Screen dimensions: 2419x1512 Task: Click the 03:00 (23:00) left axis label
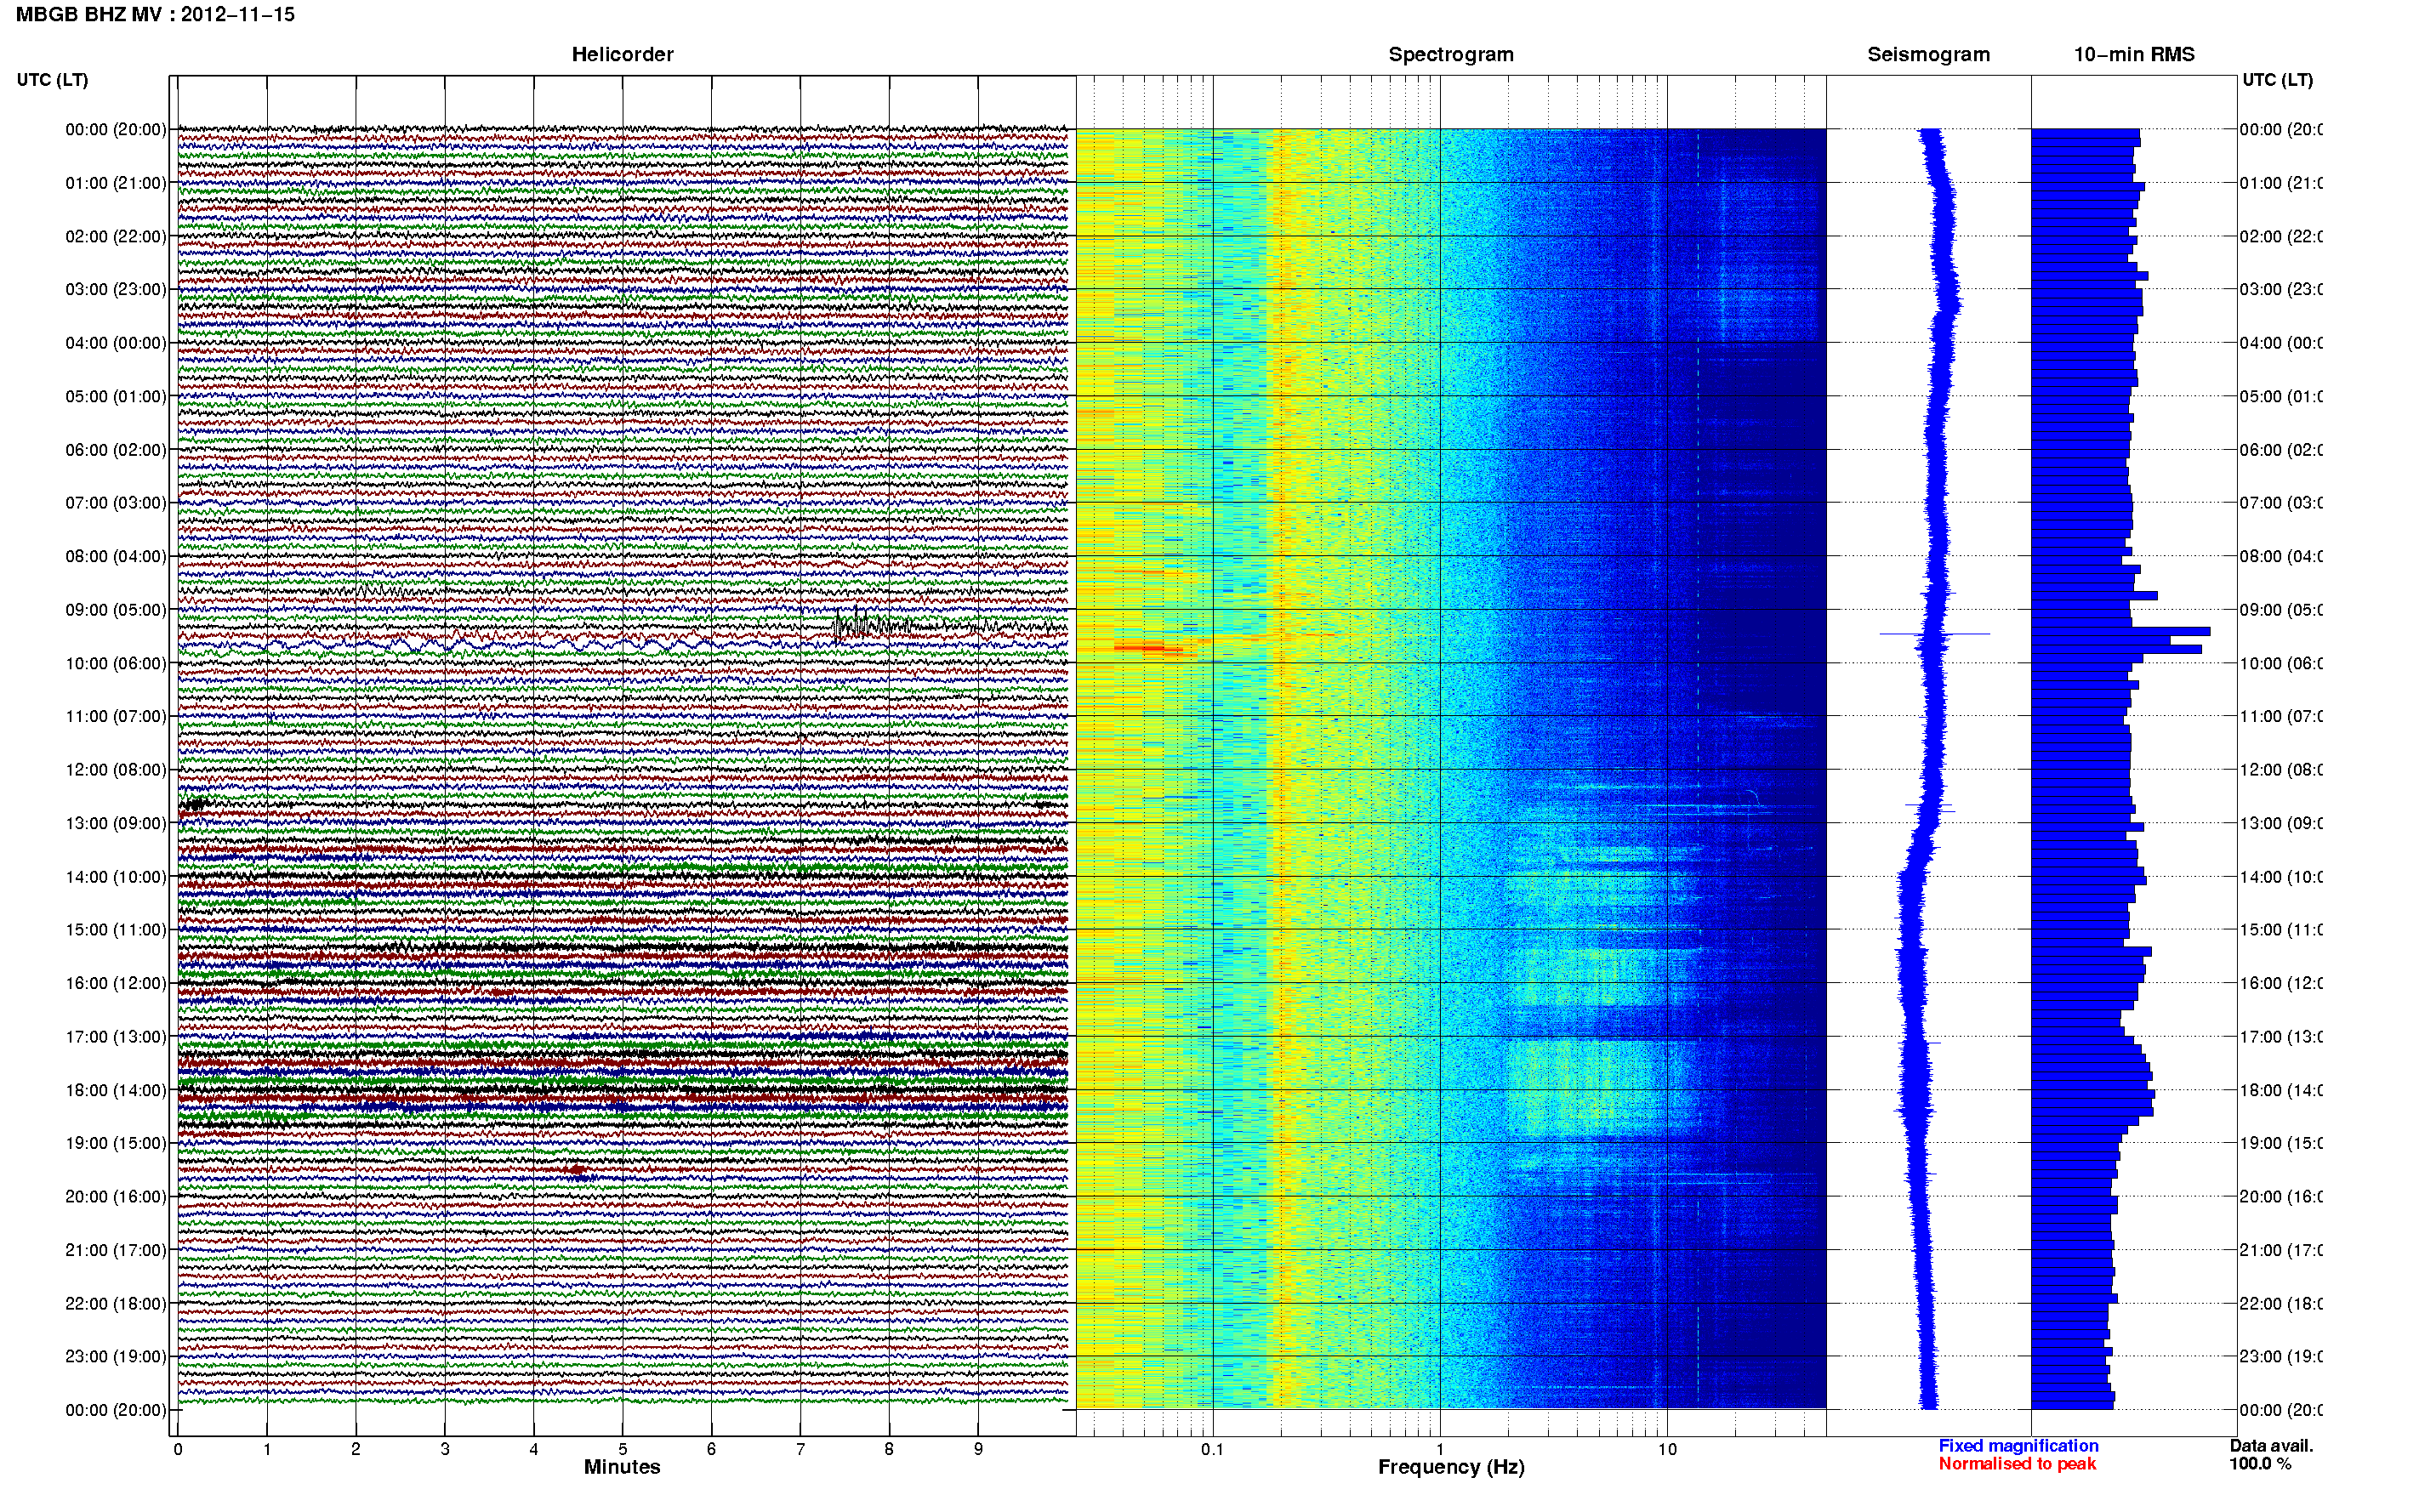tap(116, 289)
